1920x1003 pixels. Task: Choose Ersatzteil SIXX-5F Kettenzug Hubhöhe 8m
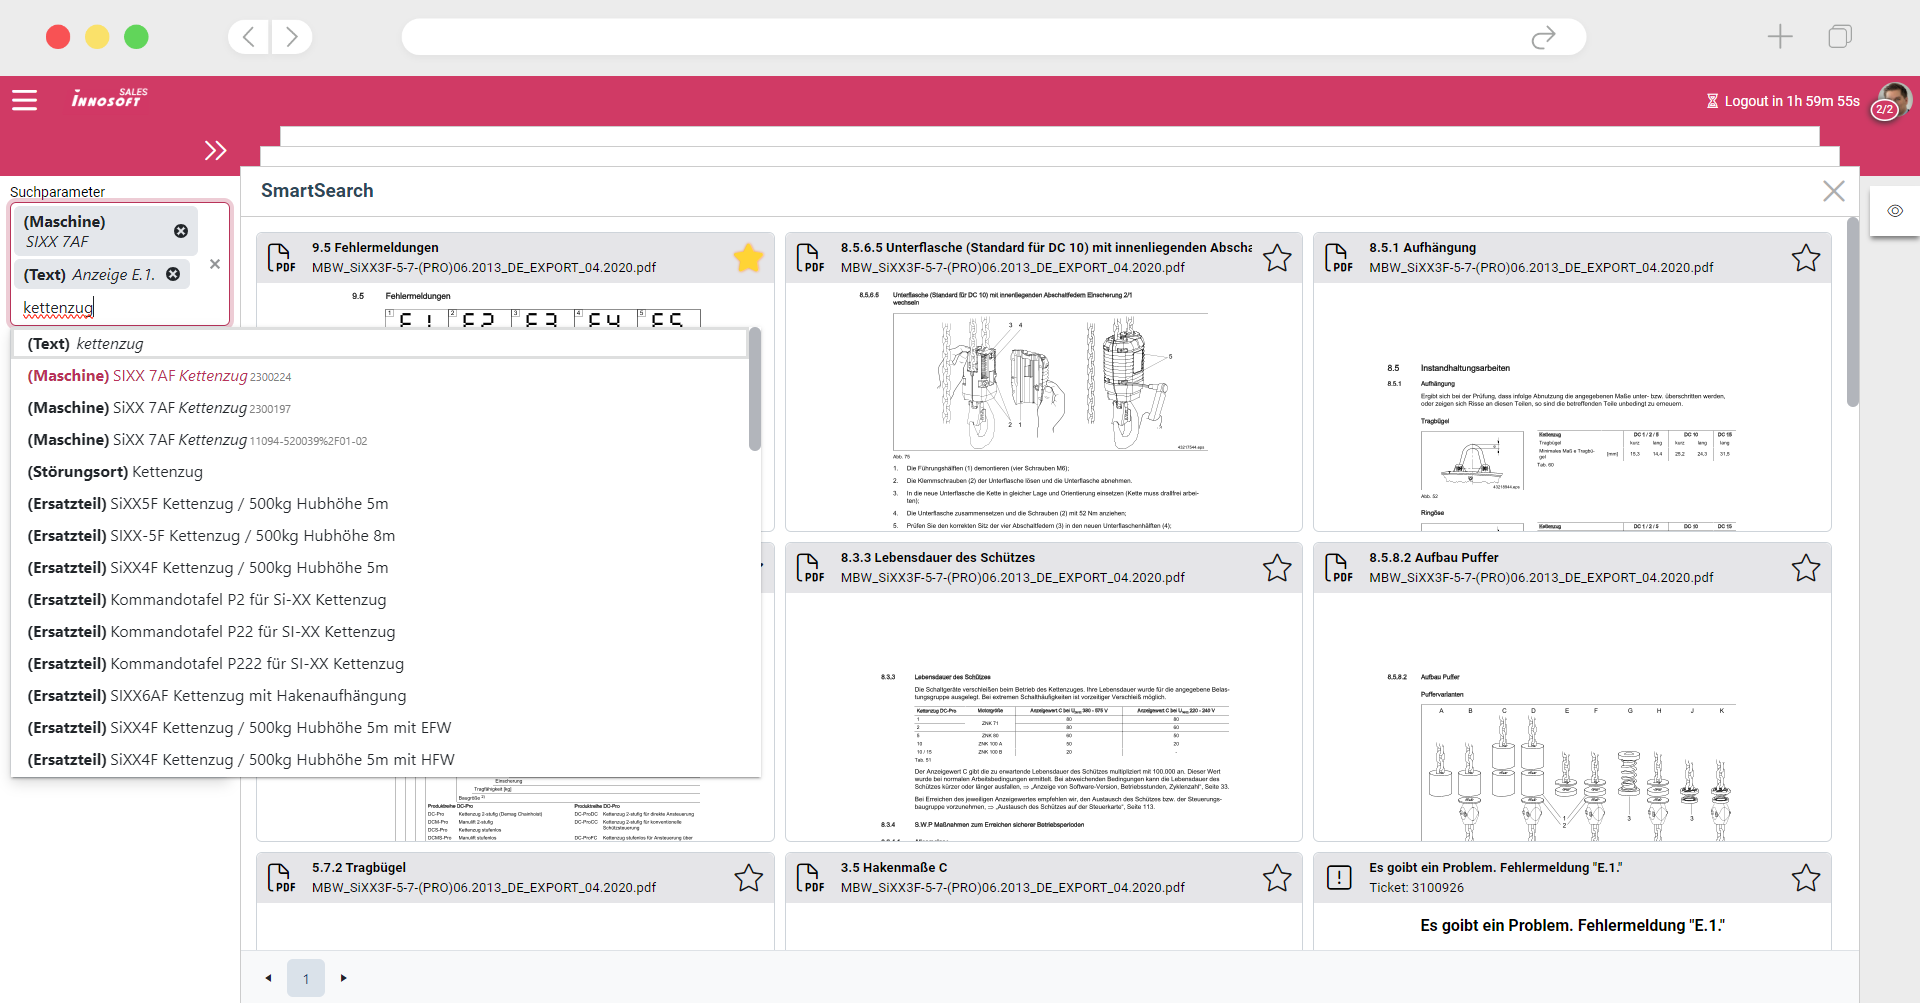(380, 536)
